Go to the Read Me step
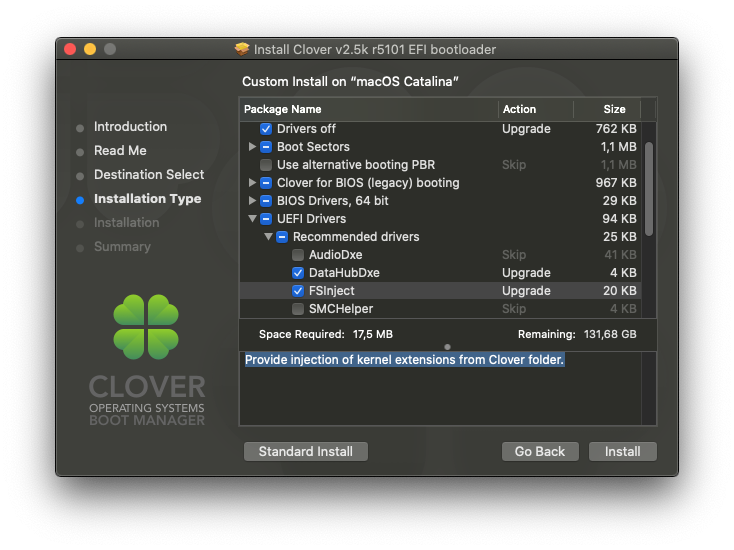 coord(120,150)
